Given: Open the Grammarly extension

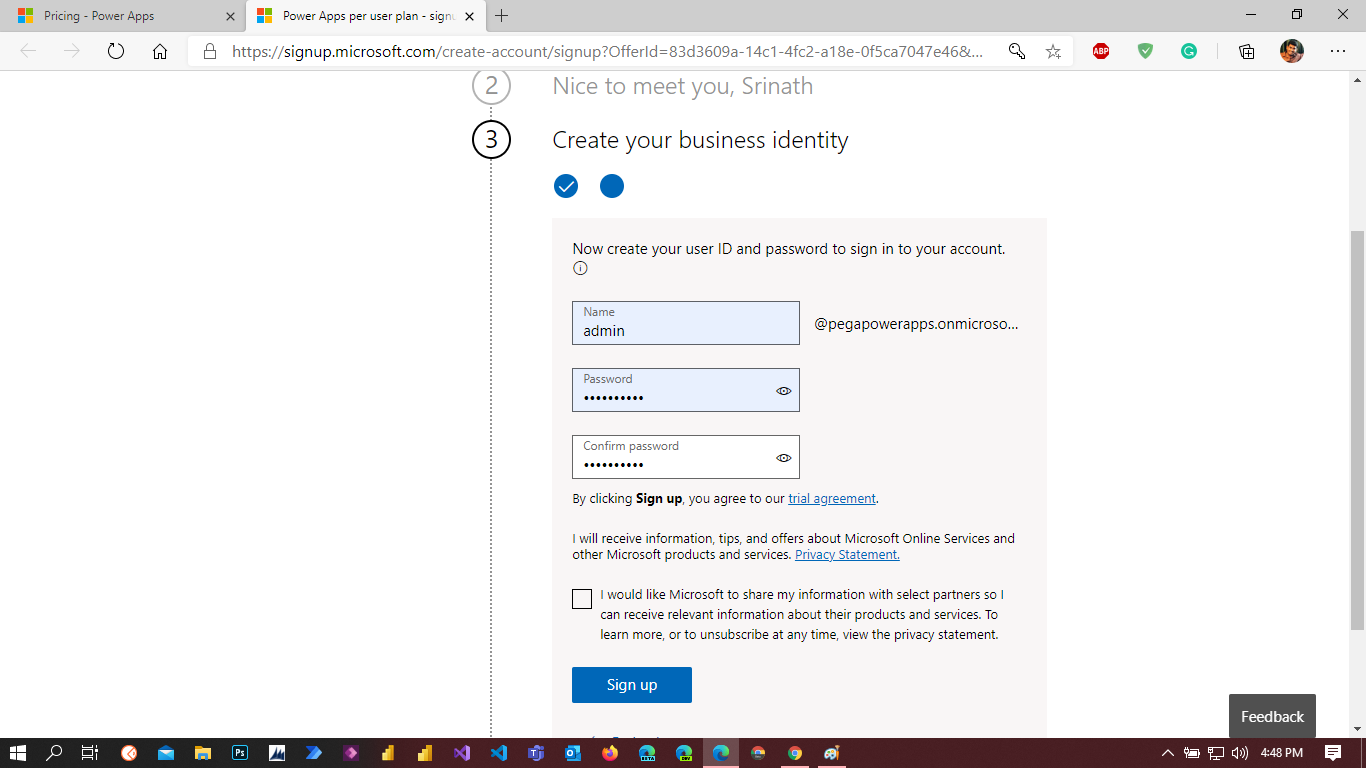Looking at the screenshot, I should pyautogui.click(x=1189, y=51).
